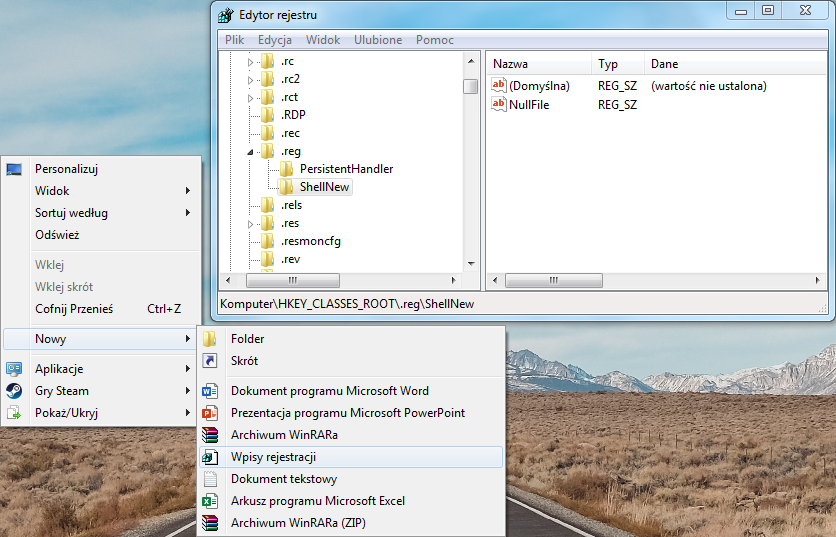
Task: Click the REG_SZ type of NullFile
Action: click(617, 105)
